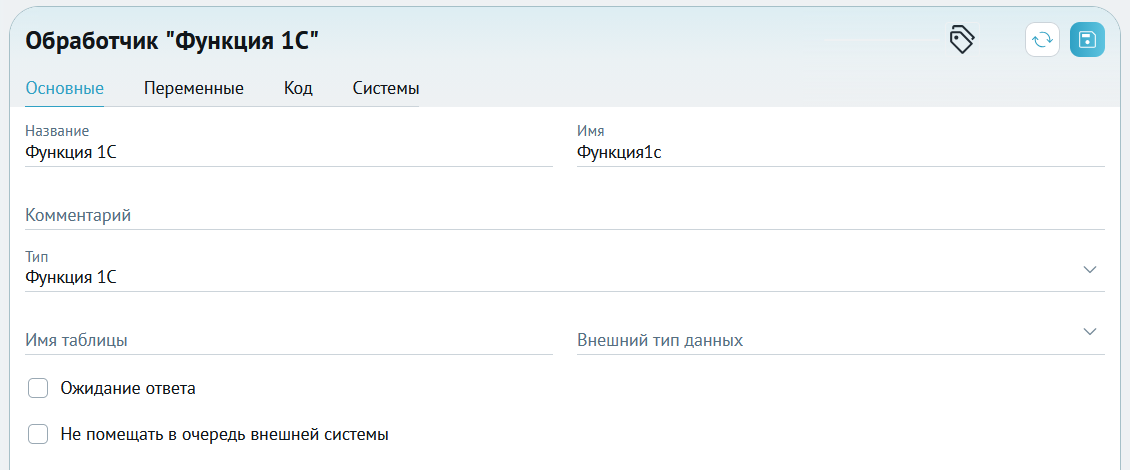Click the tags icon in the header
This screenshot has width=1130, height=470.
(x=962, y=40)
